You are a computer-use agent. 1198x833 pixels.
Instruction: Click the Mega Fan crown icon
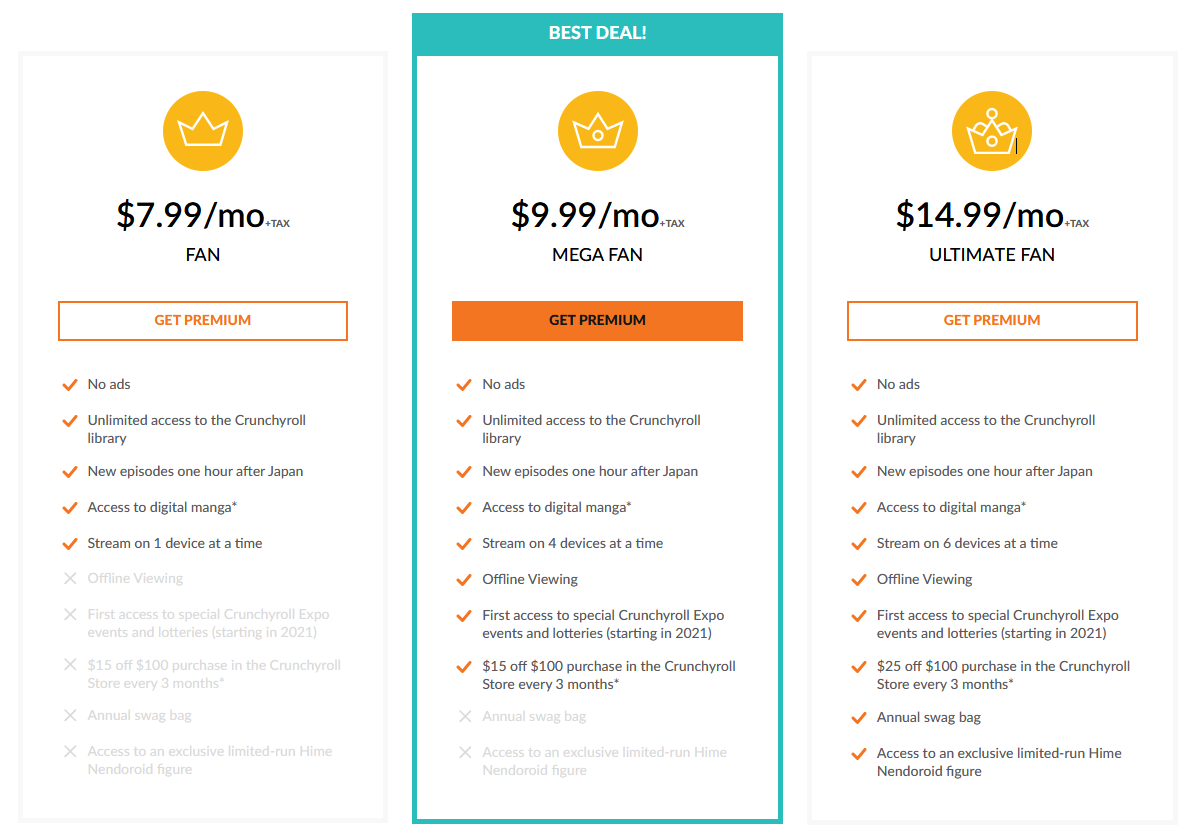(x=597, y=131)
